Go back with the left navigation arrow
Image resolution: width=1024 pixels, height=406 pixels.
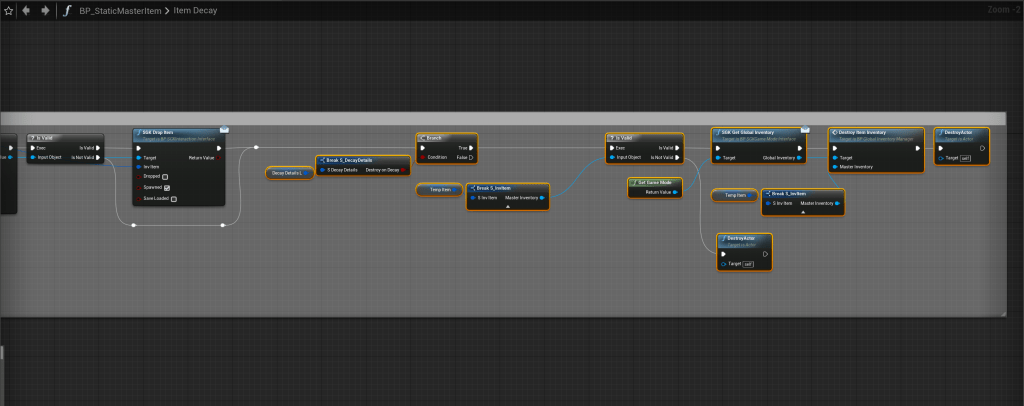coord(26,10)
